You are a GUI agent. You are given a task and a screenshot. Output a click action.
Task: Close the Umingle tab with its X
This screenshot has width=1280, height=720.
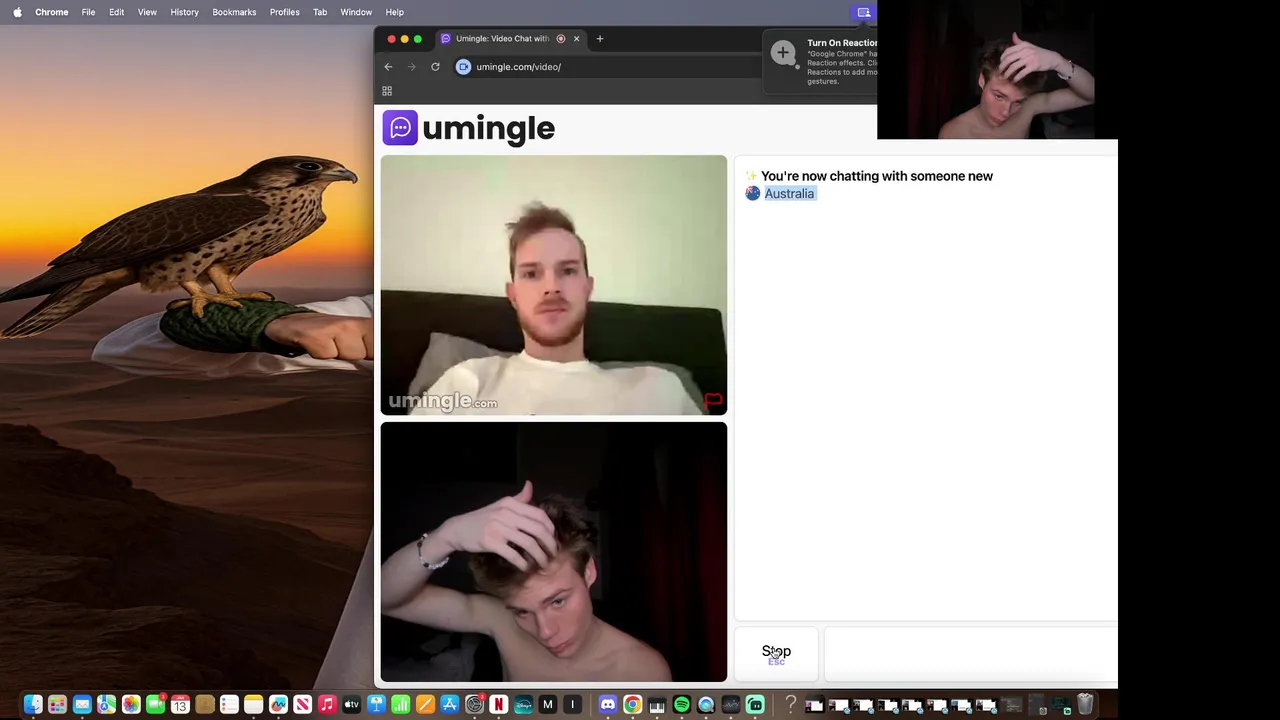pyautogui.click(x=576, y=39)
